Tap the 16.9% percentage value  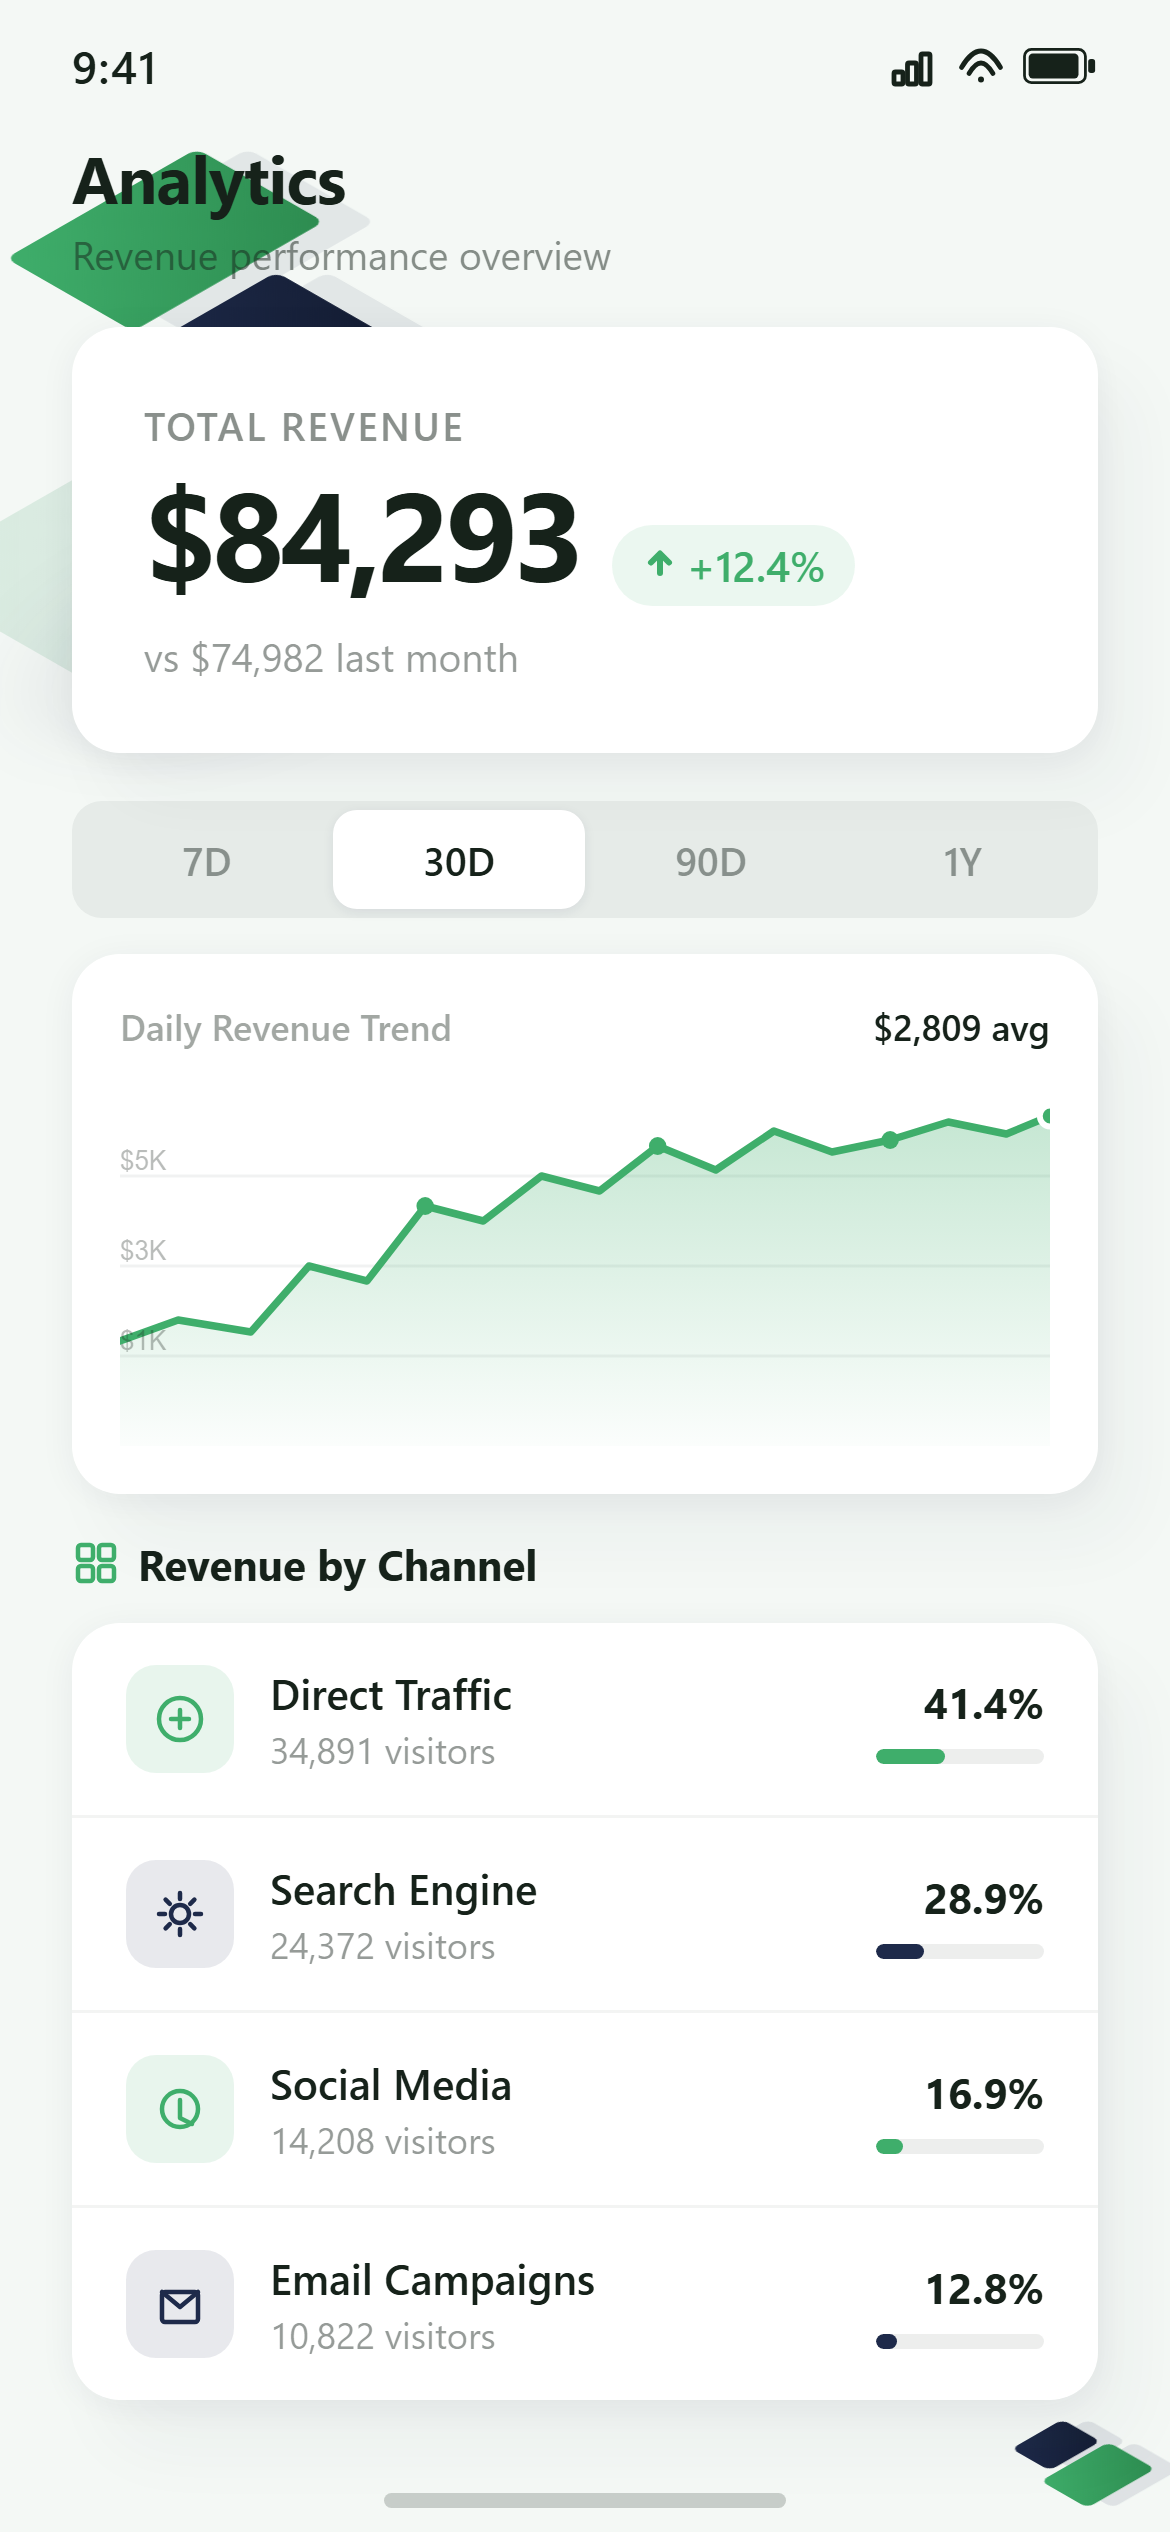(x=984, y=2094)
